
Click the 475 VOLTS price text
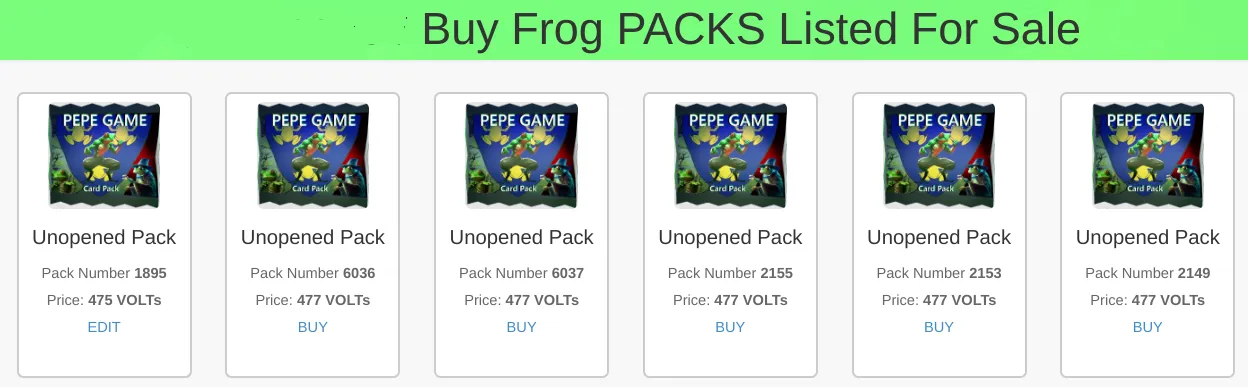[125, 300]
